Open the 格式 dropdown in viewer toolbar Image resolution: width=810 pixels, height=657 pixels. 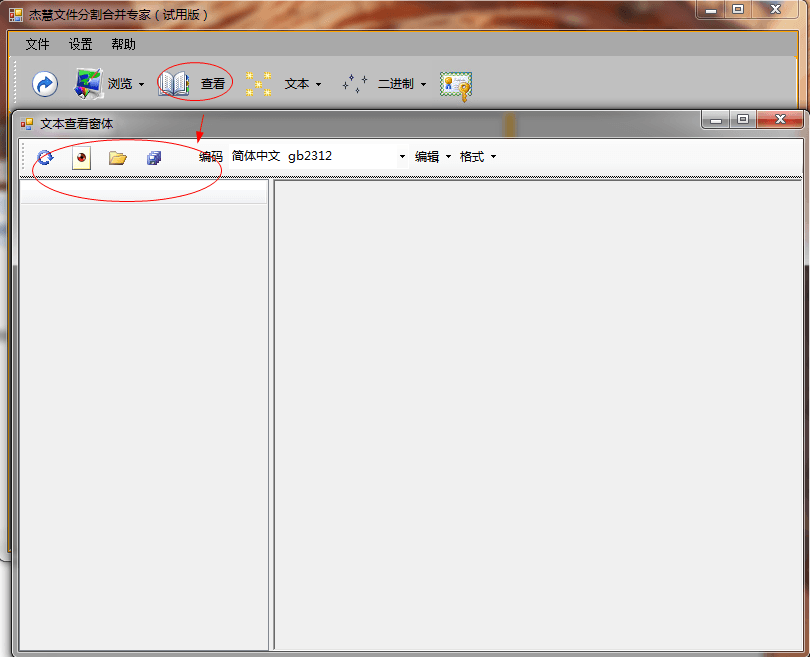click(478, 157)
